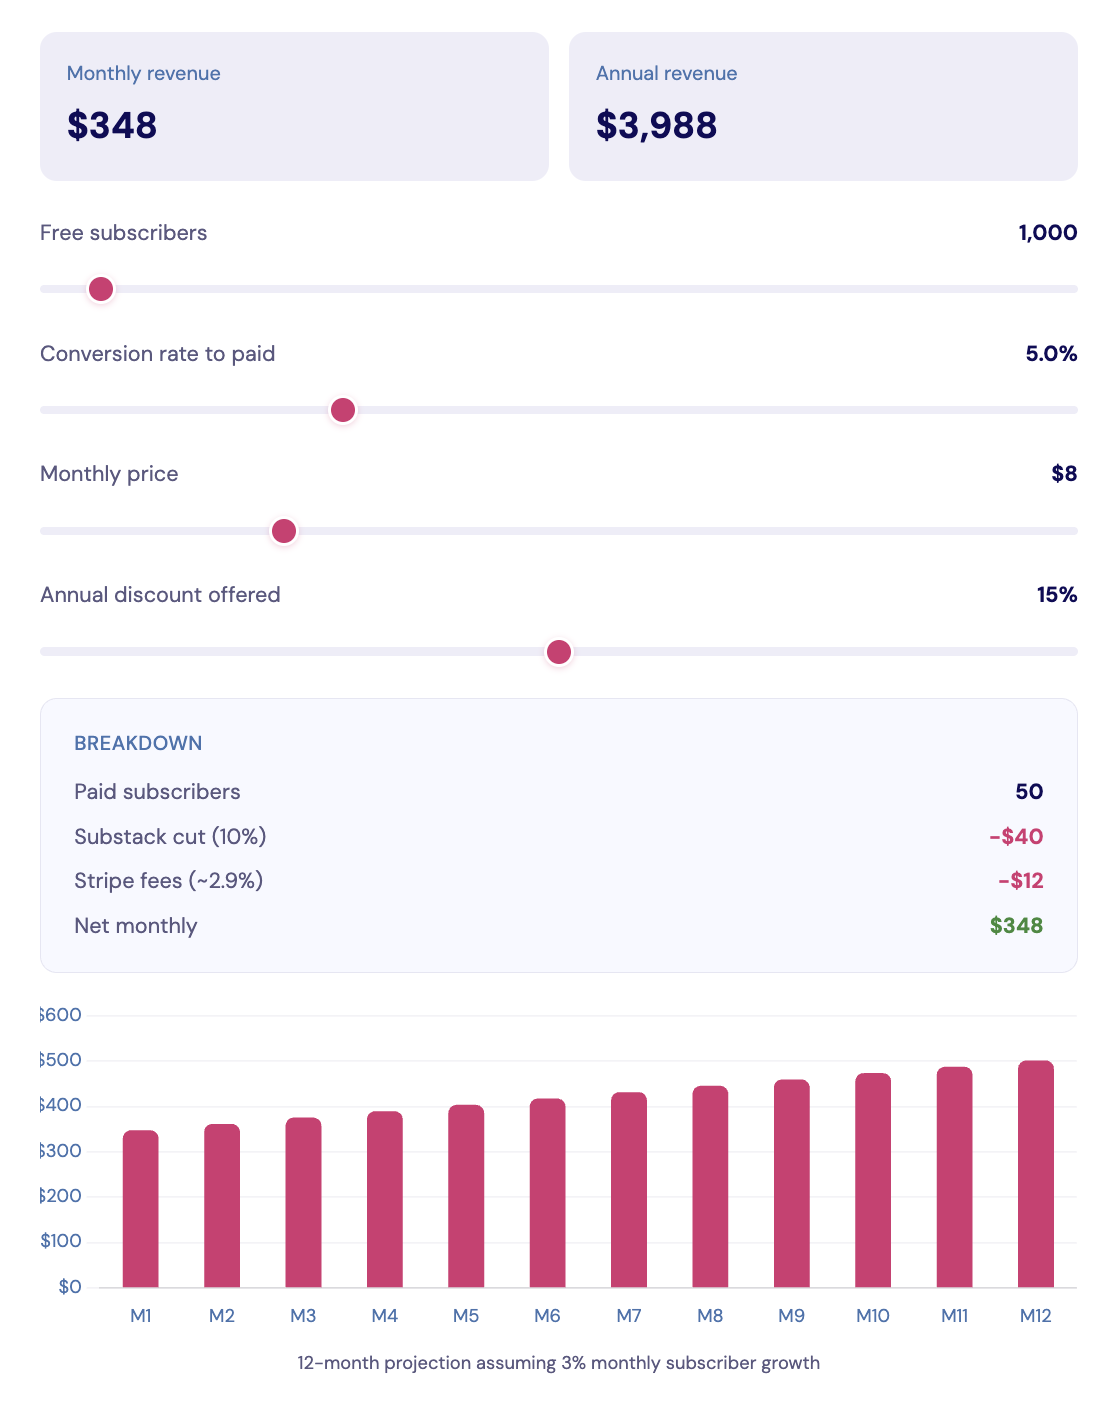The image size is (1116, 1406).
Task: Click the 12-month projection caption text
Action: point(558,1362)
